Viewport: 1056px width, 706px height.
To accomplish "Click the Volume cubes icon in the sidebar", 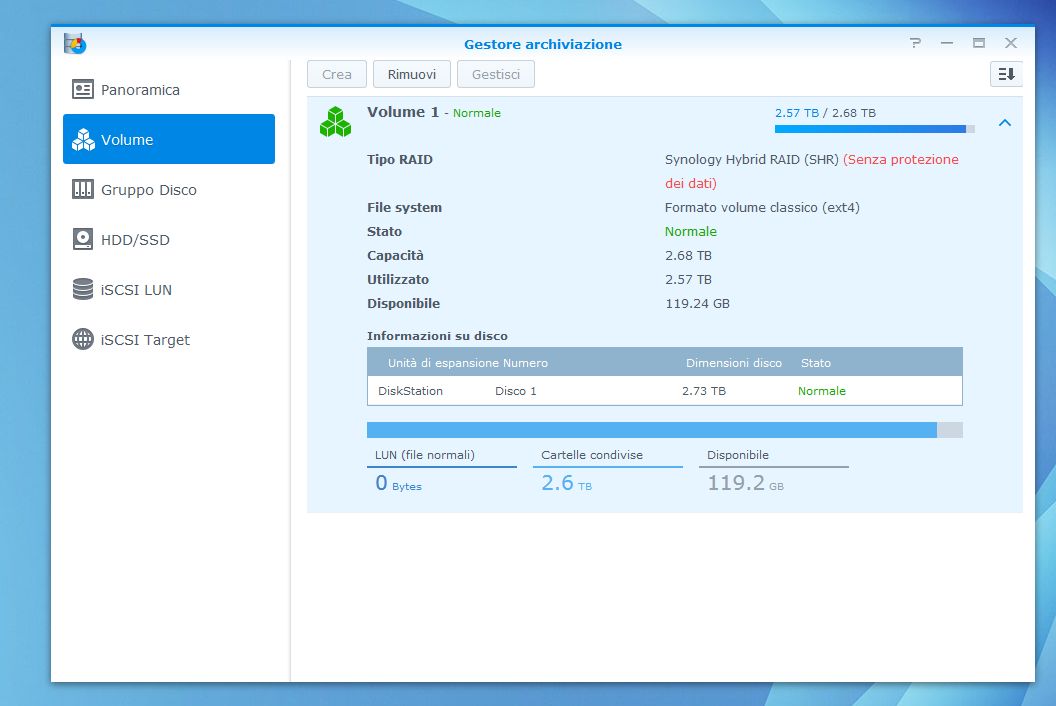I will tap(83, 139).
